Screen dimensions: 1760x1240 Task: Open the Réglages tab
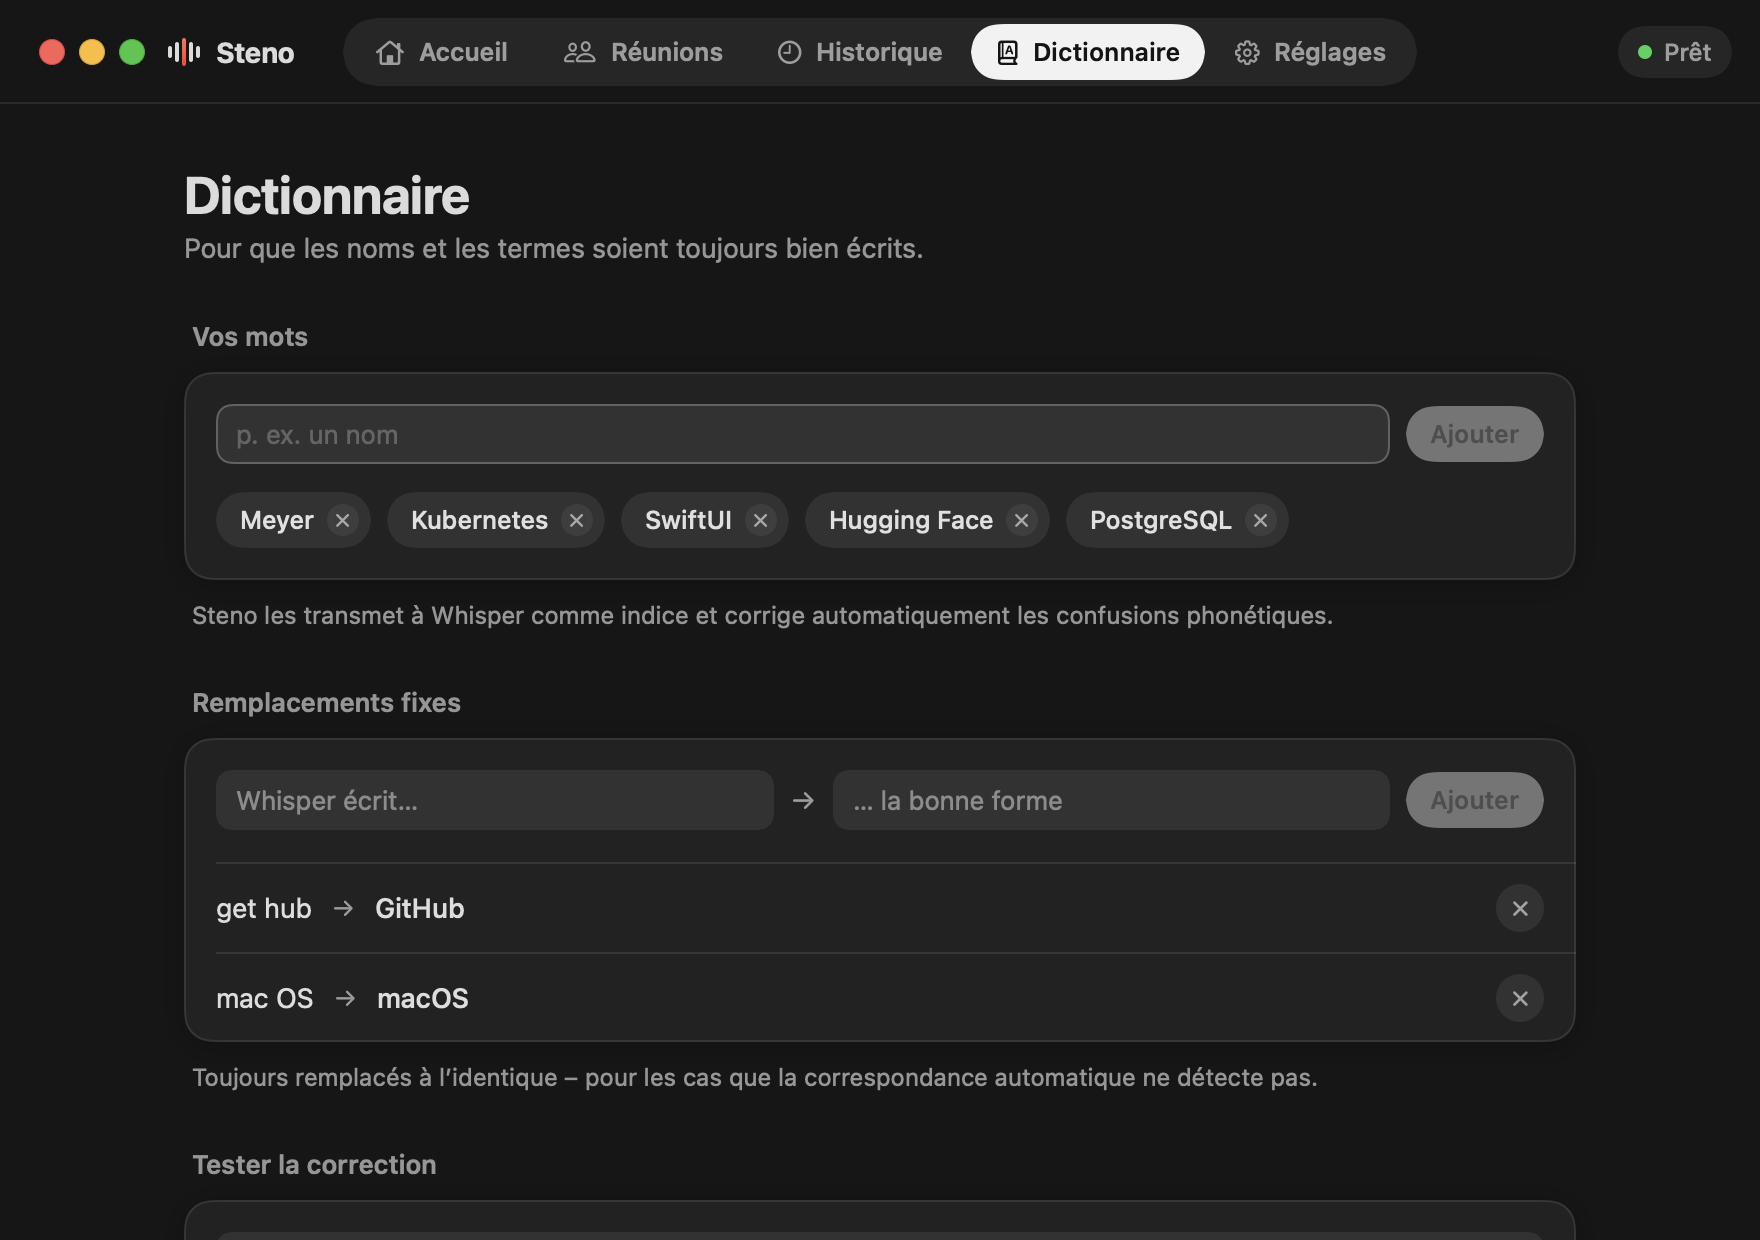(1310, 52)
